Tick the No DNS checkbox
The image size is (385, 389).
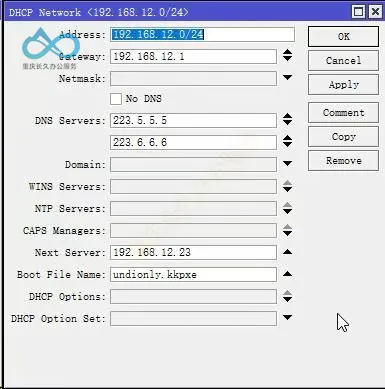116,99
